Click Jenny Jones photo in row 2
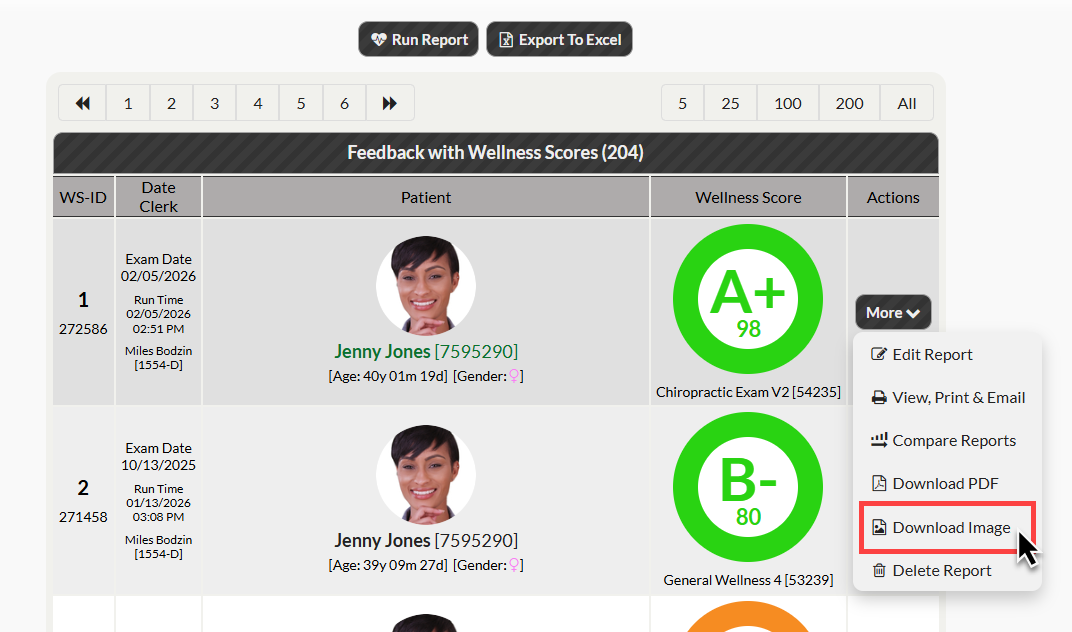Viewport: 1072px width, 632px height. (x=426, y=475)
